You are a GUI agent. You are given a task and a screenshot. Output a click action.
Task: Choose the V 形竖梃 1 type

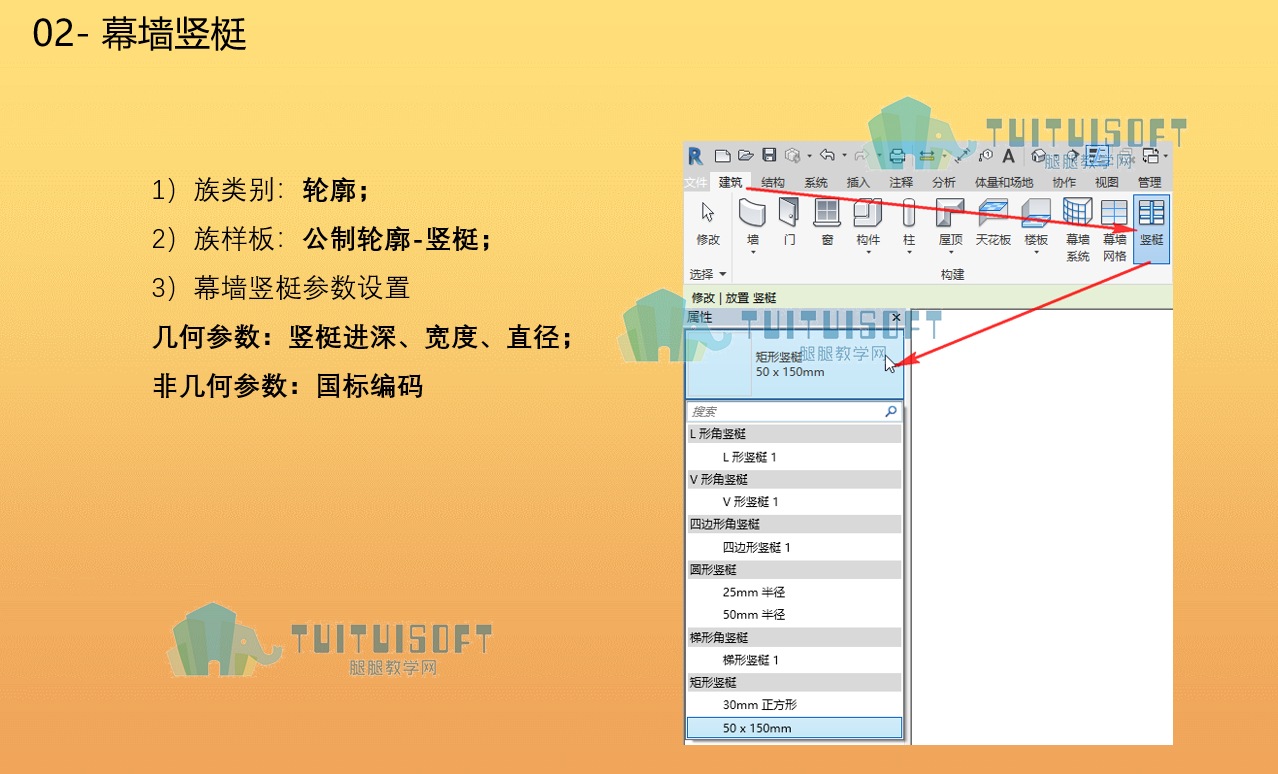click(x=794, y=502)
